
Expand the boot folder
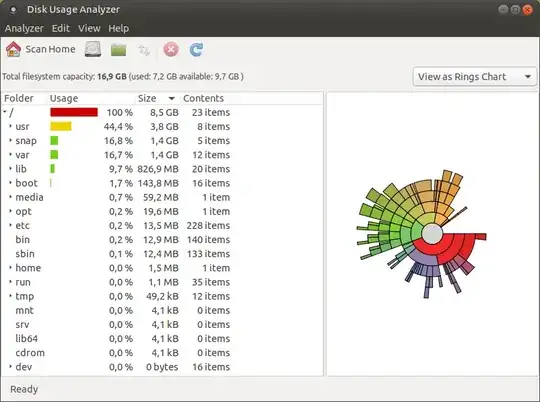(x=11, y=183)
